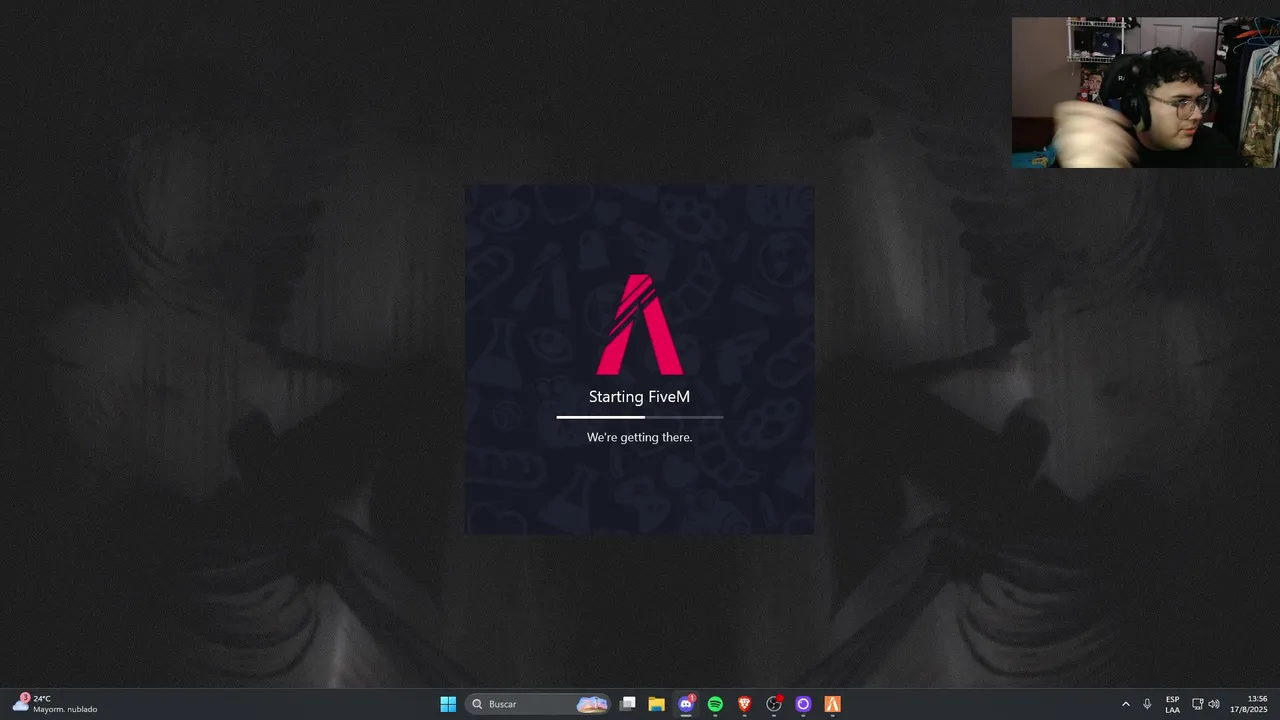Switch the ESP LAA input language
Viewport: 1280px width, 720px height.
tap(1172, 704)
